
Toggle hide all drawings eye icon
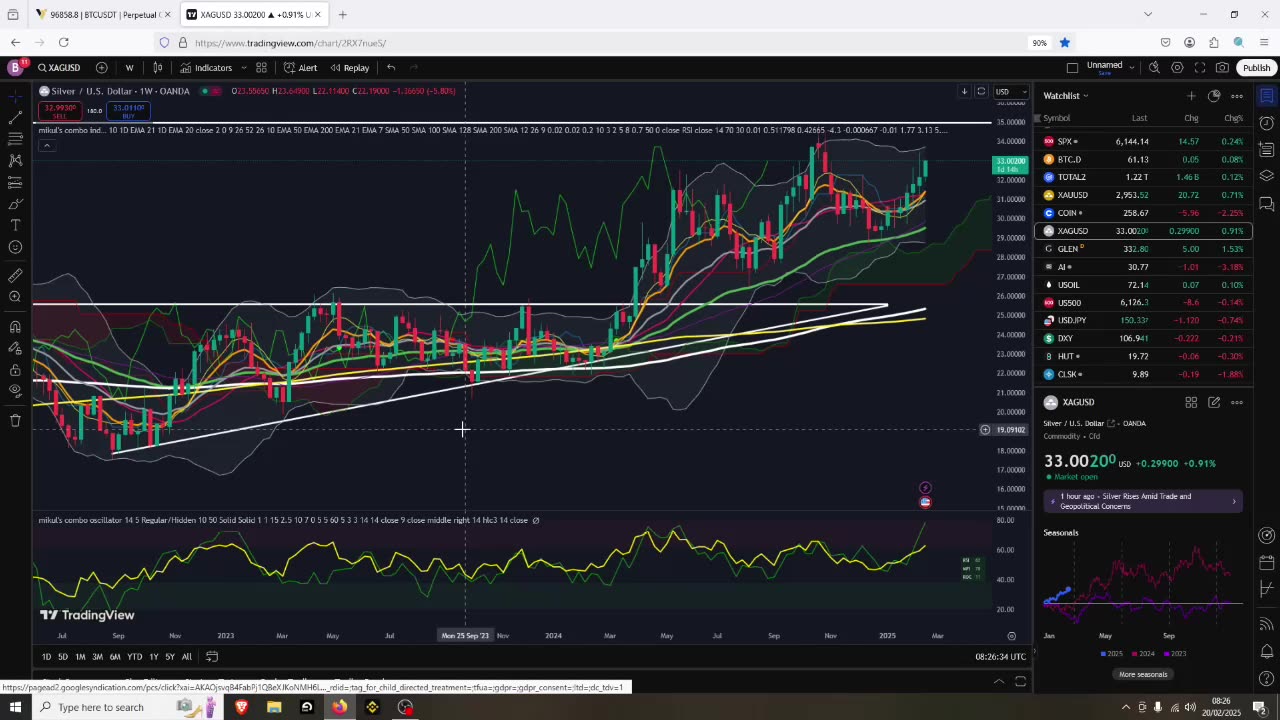pos(15,391)
